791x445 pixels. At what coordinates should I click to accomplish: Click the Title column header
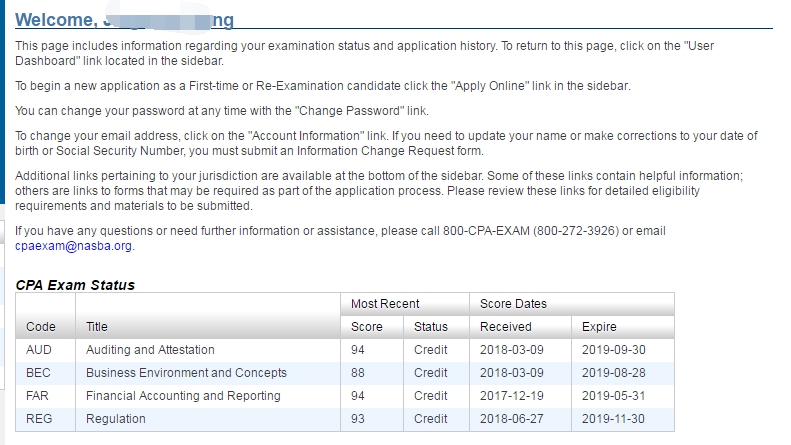97,327
